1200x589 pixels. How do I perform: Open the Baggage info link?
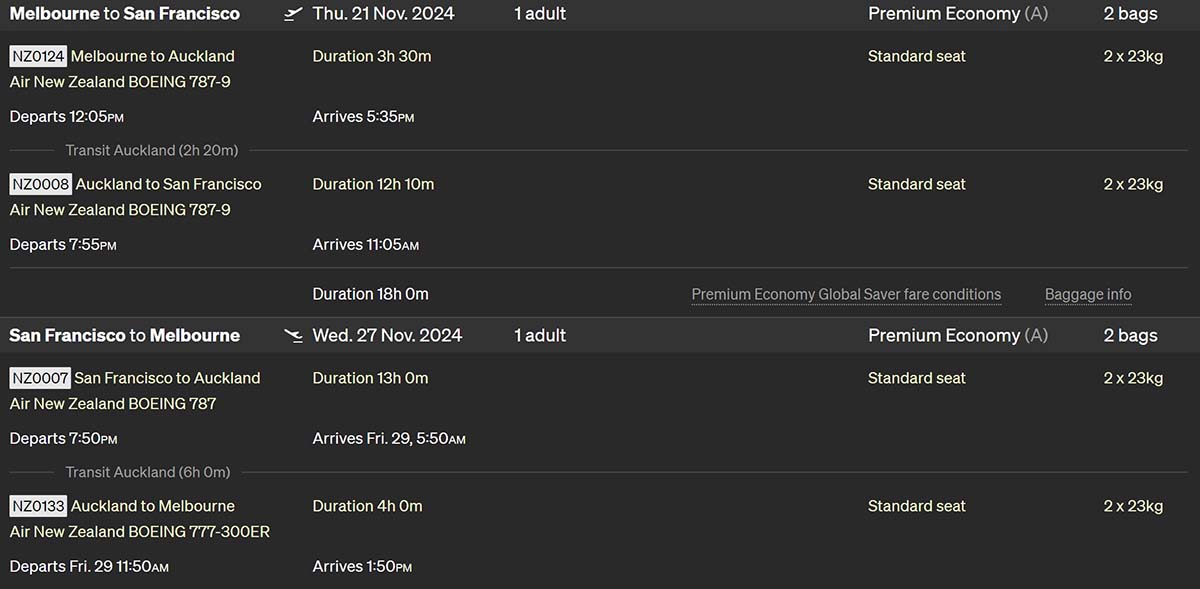[x=1088, y=294]
